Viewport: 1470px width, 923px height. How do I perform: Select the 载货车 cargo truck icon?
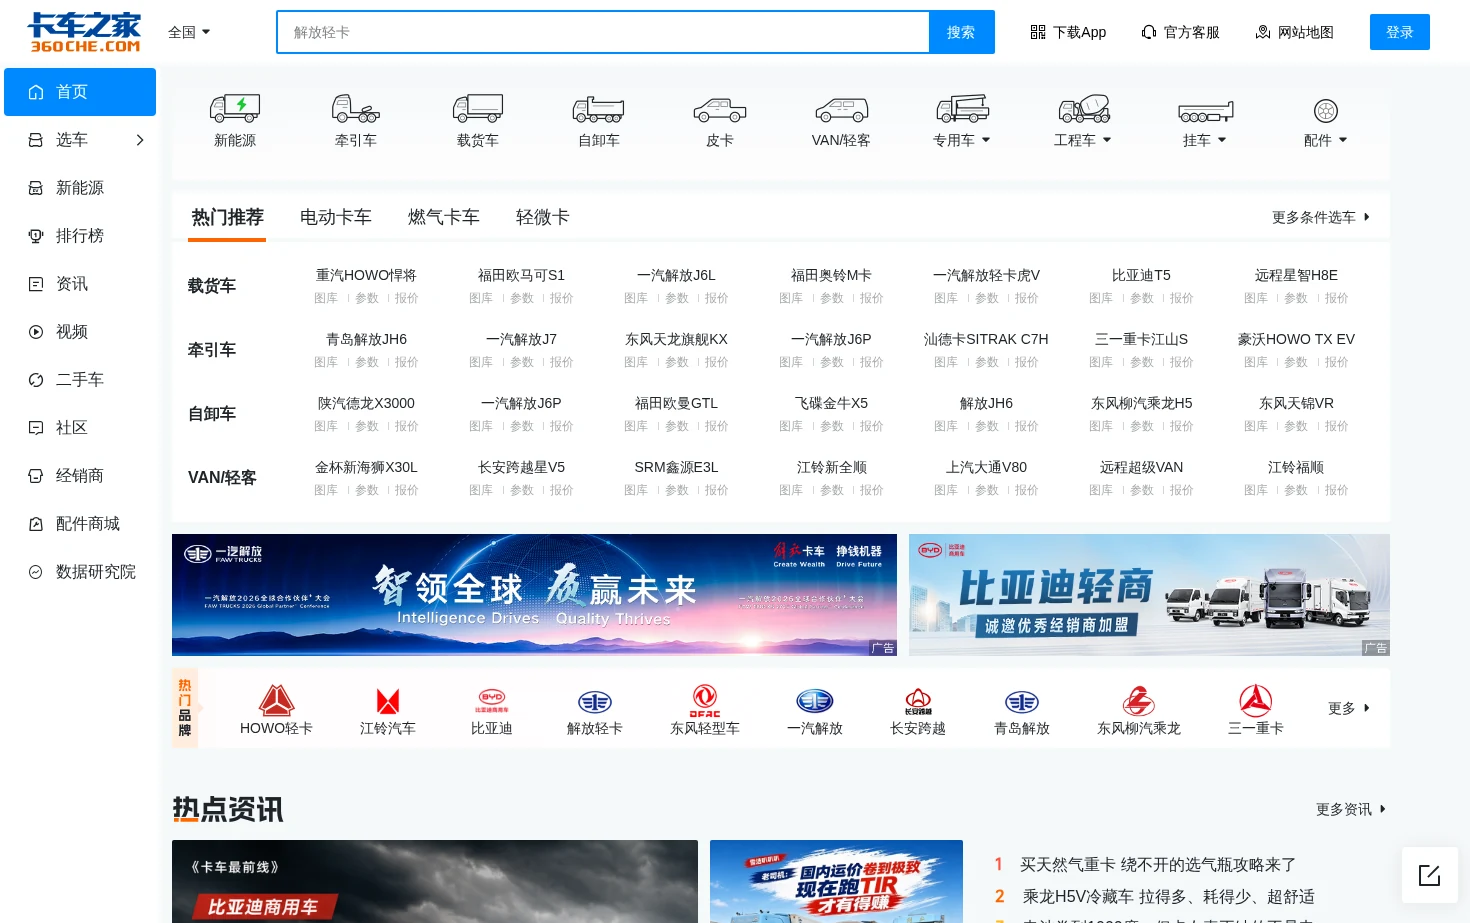pyautogui.click(x=478, y=108)
